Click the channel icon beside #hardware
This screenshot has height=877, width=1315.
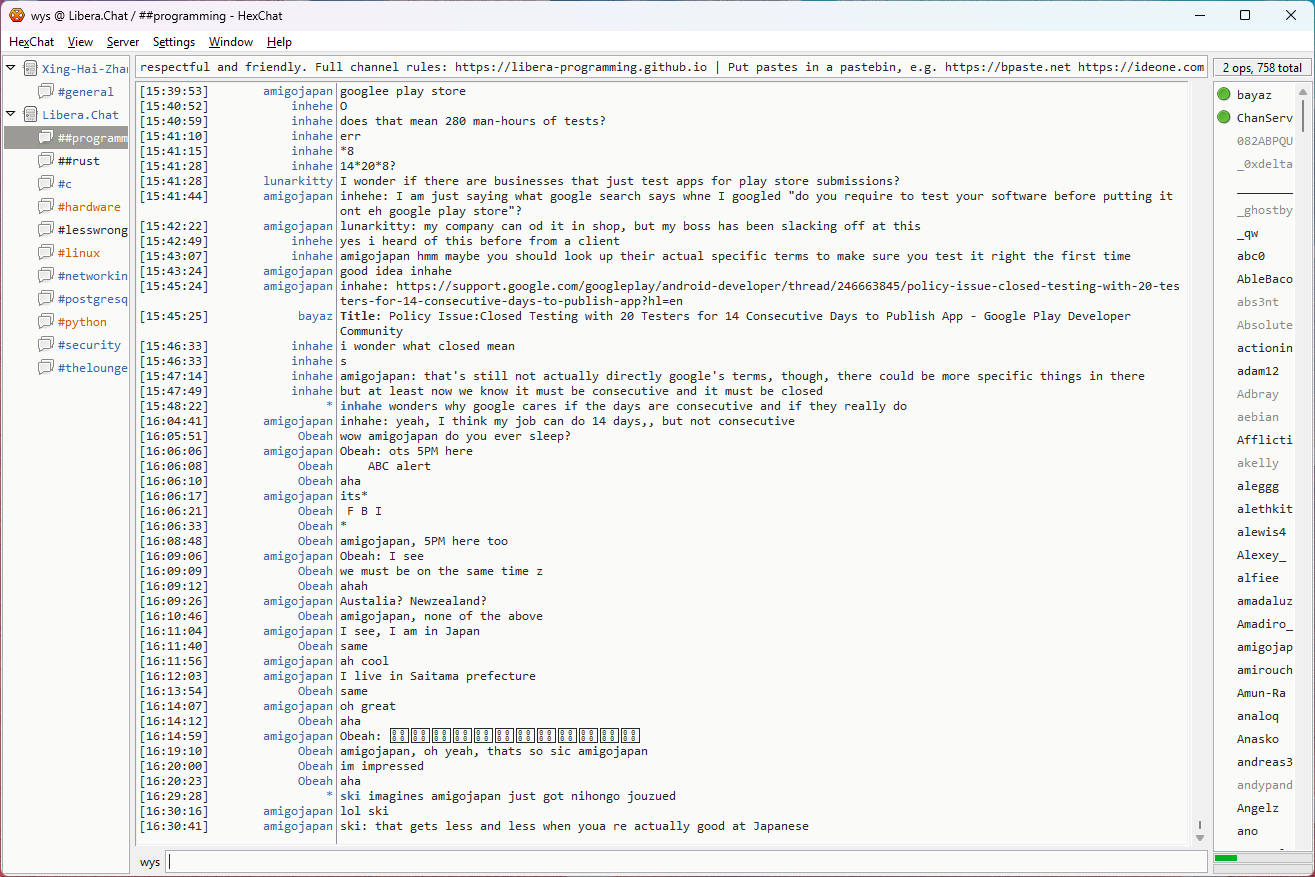(45, 207)
